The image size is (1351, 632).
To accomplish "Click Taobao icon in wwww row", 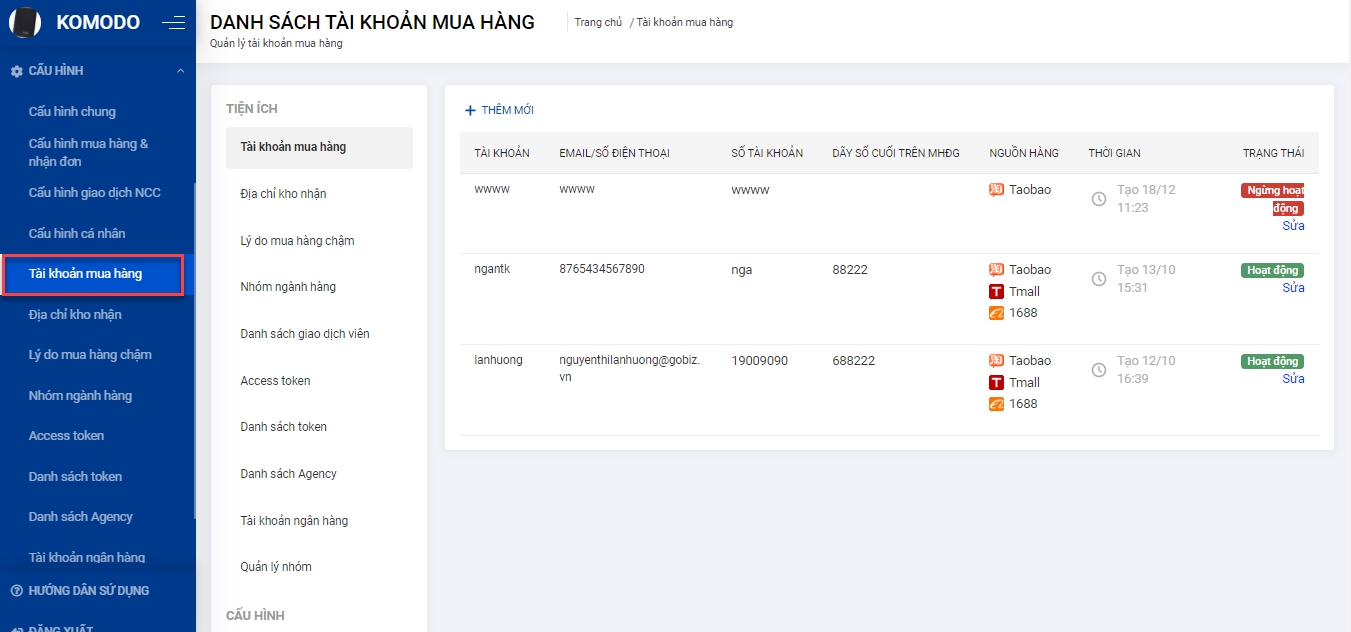I will tap(996, 190).
